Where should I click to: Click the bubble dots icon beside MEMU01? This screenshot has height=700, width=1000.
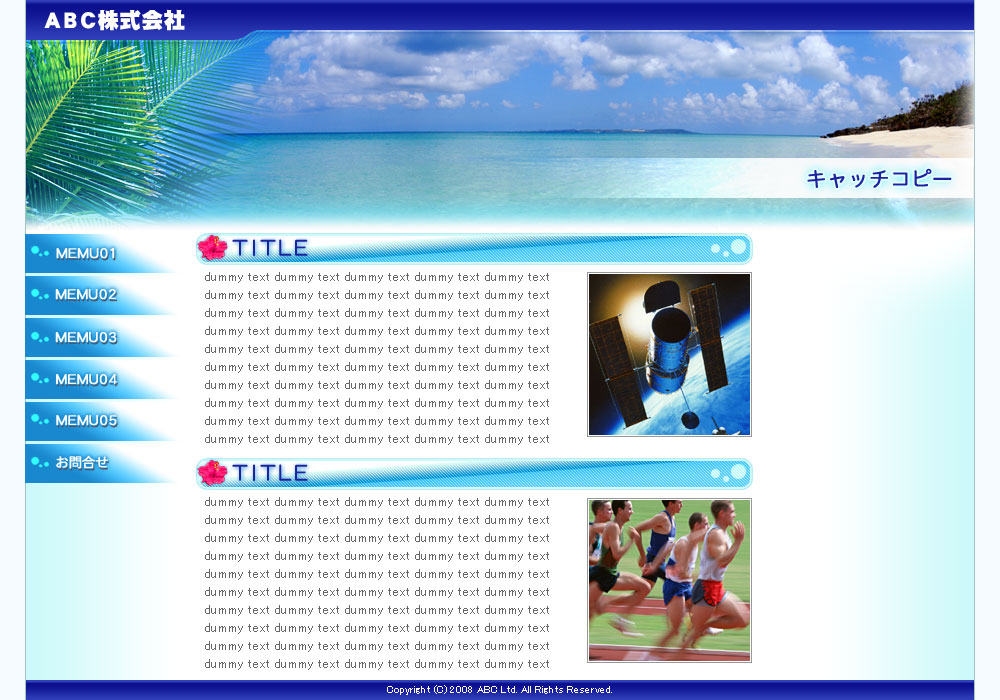pos(40,252)
